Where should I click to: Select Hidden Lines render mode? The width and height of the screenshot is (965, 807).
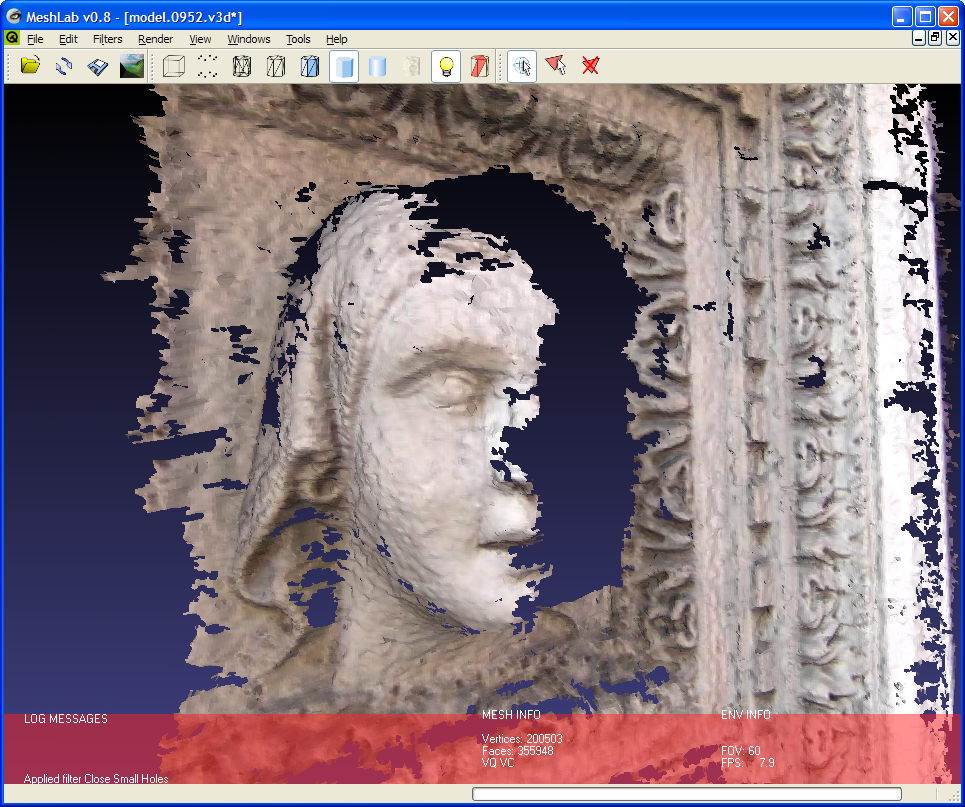pos(276,67)
